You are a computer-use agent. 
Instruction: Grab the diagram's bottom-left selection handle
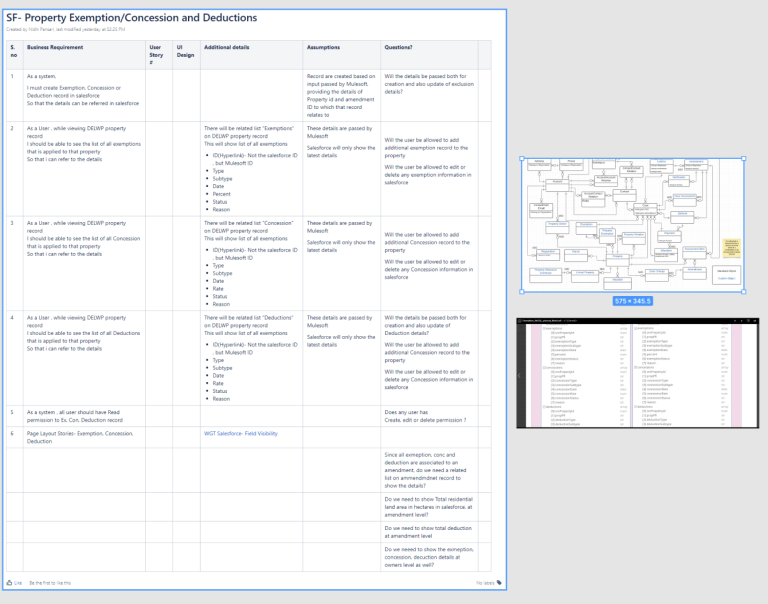[522, 292]
